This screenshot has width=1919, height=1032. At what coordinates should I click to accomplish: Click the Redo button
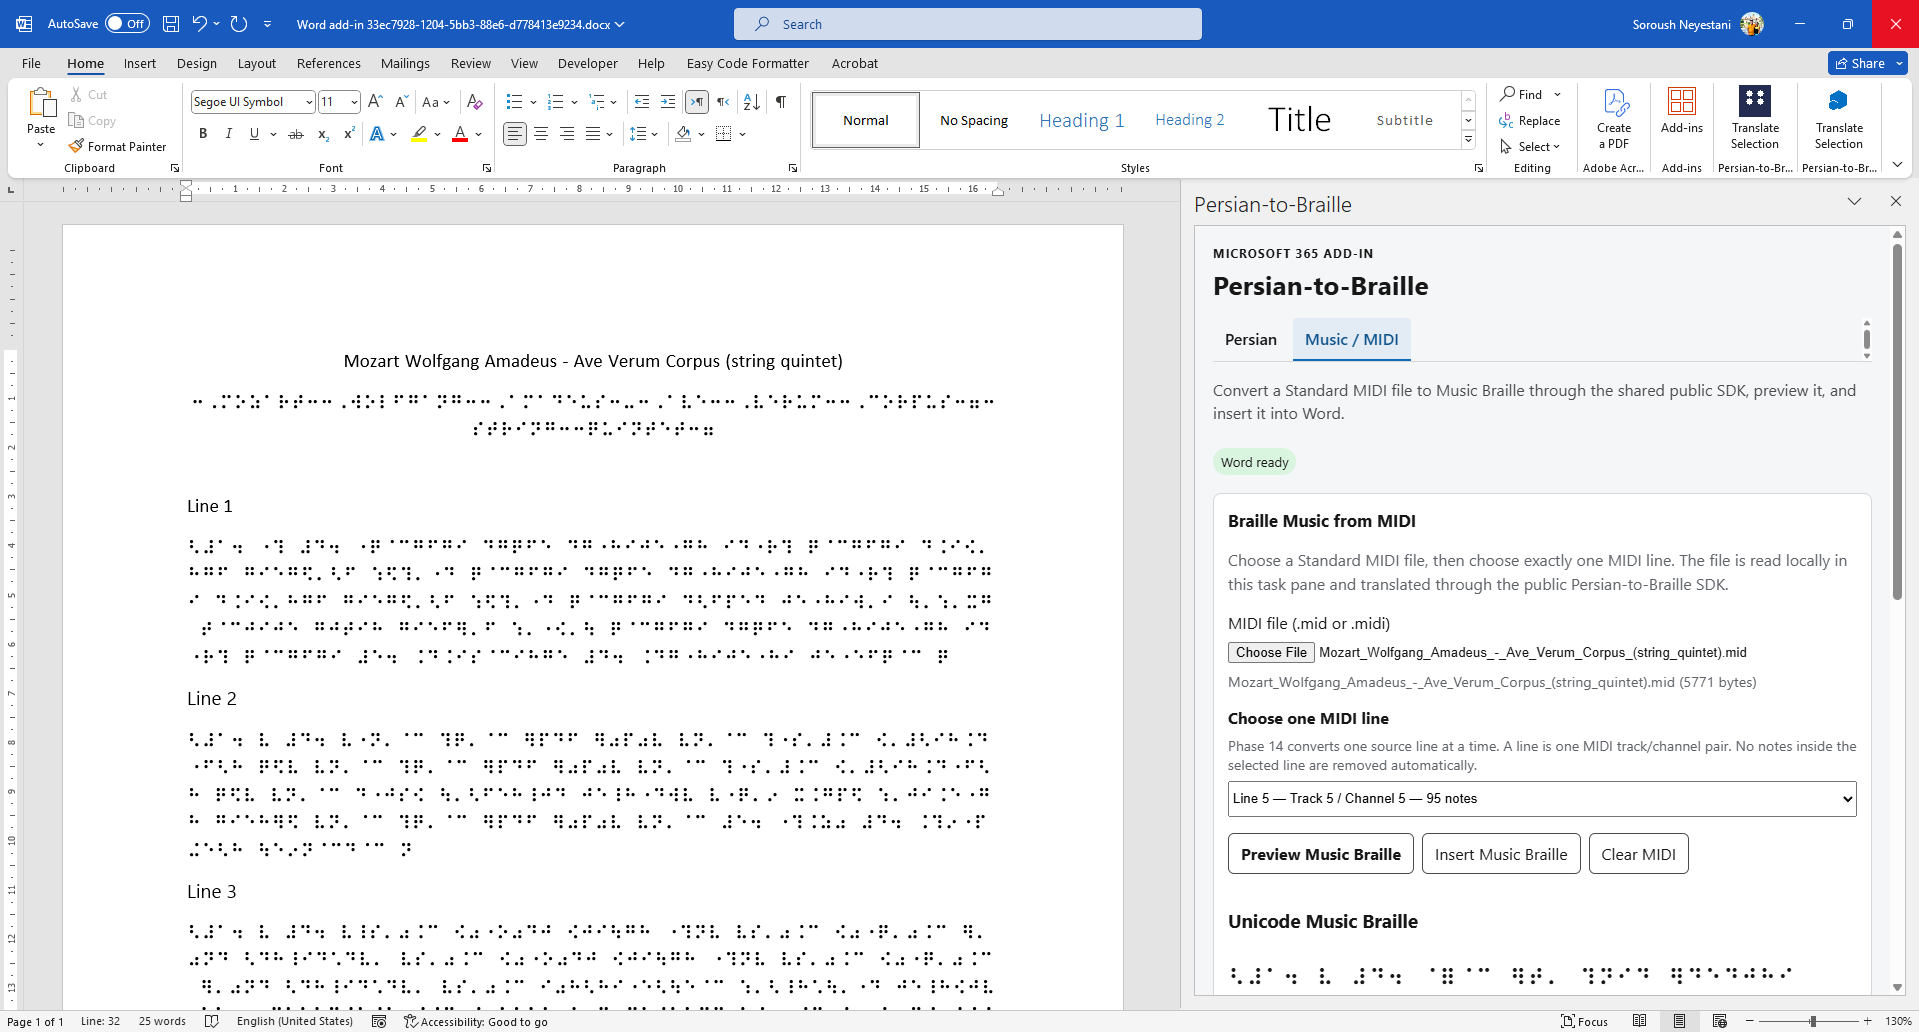point(239,24)
